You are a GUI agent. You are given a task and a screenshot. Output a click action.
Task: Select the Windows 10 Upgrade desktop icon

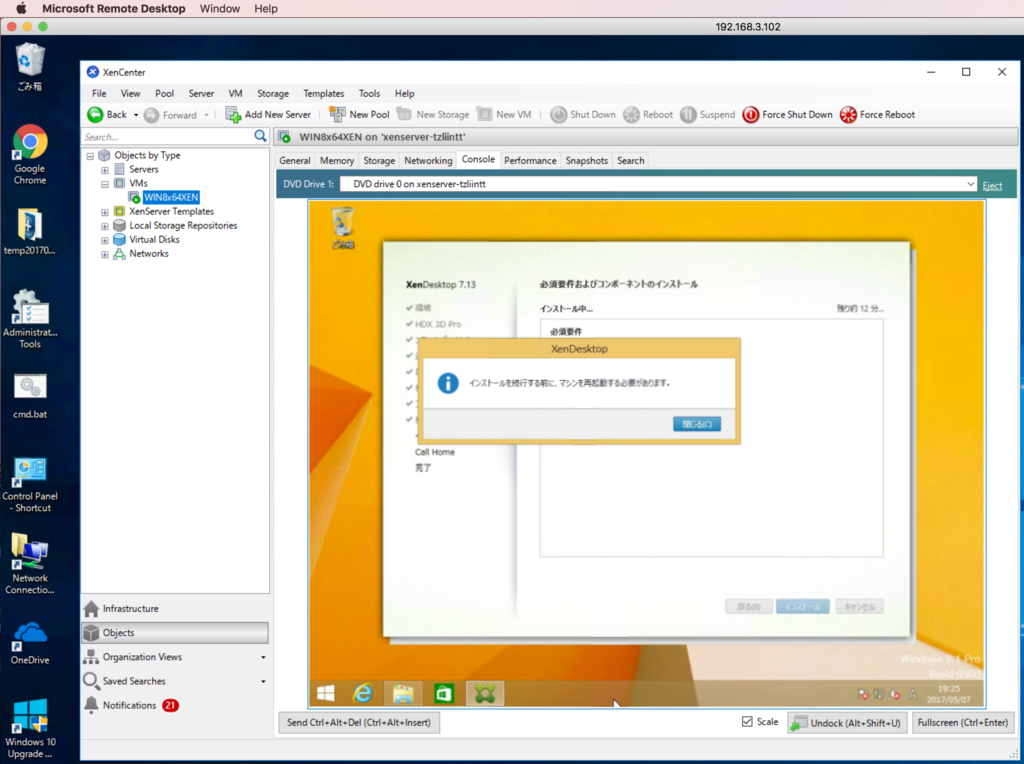point(30,729)
